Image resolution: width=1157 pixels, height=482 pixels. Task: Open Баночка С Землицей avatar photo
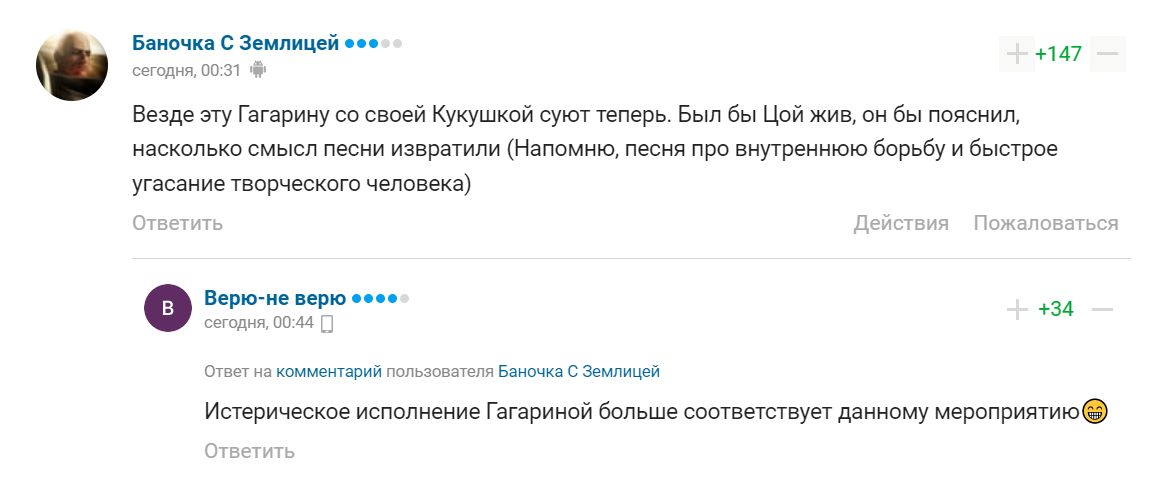[x=72, y=64]
